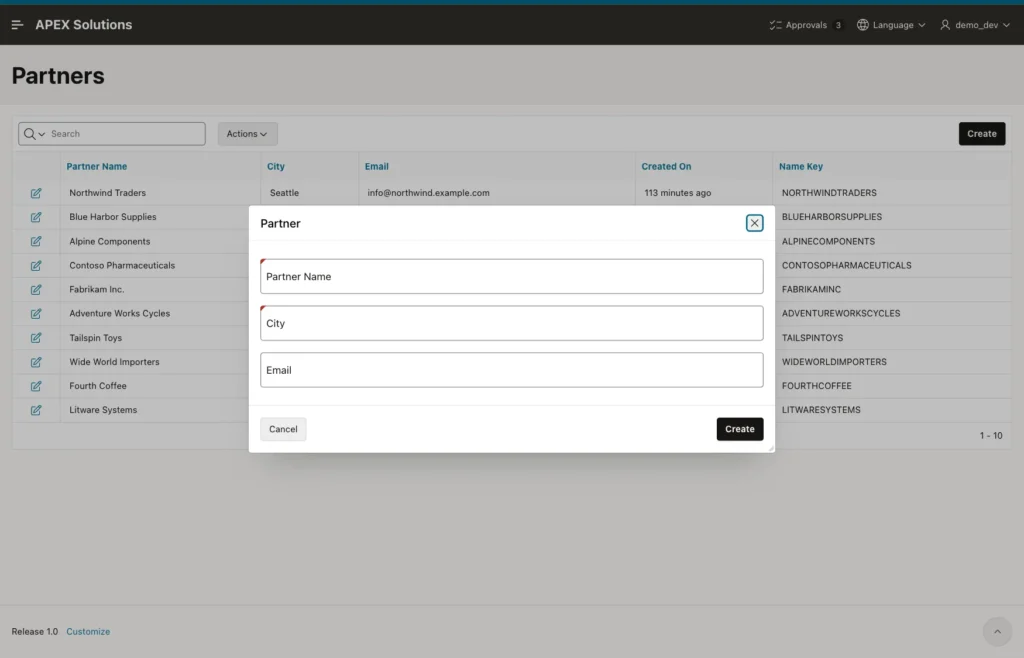The image size is (1024, 658).
Task: Click the City input field in dialog
Action: [511, 323]
